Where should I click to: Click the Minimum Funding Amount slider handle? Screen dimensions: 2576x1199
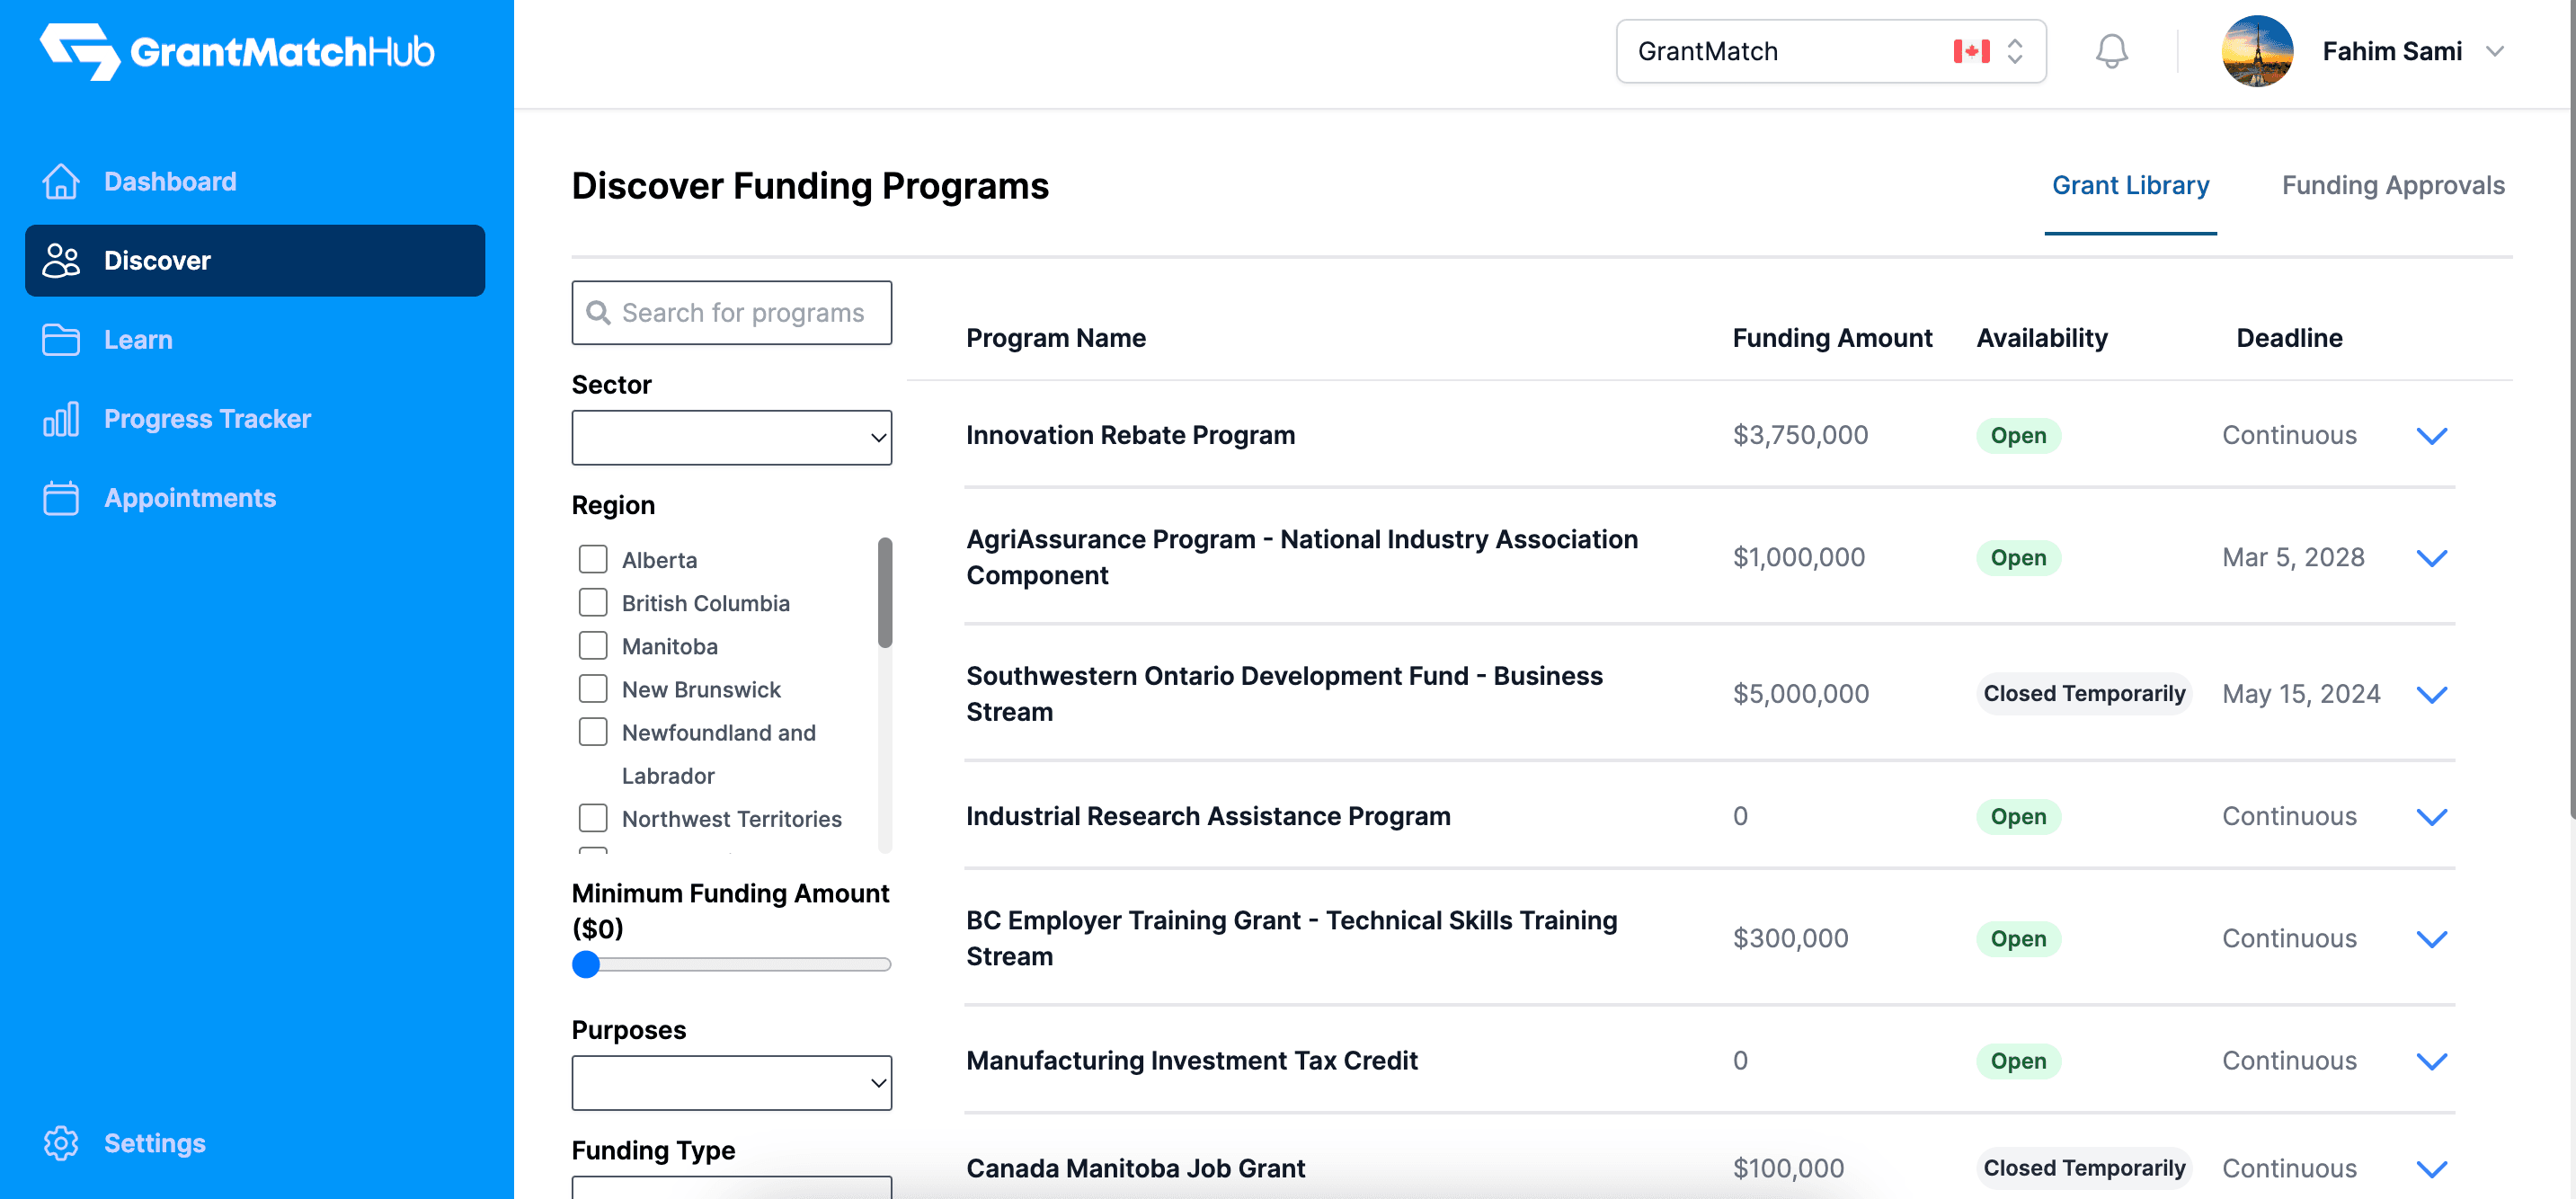[x=586, y=964]
